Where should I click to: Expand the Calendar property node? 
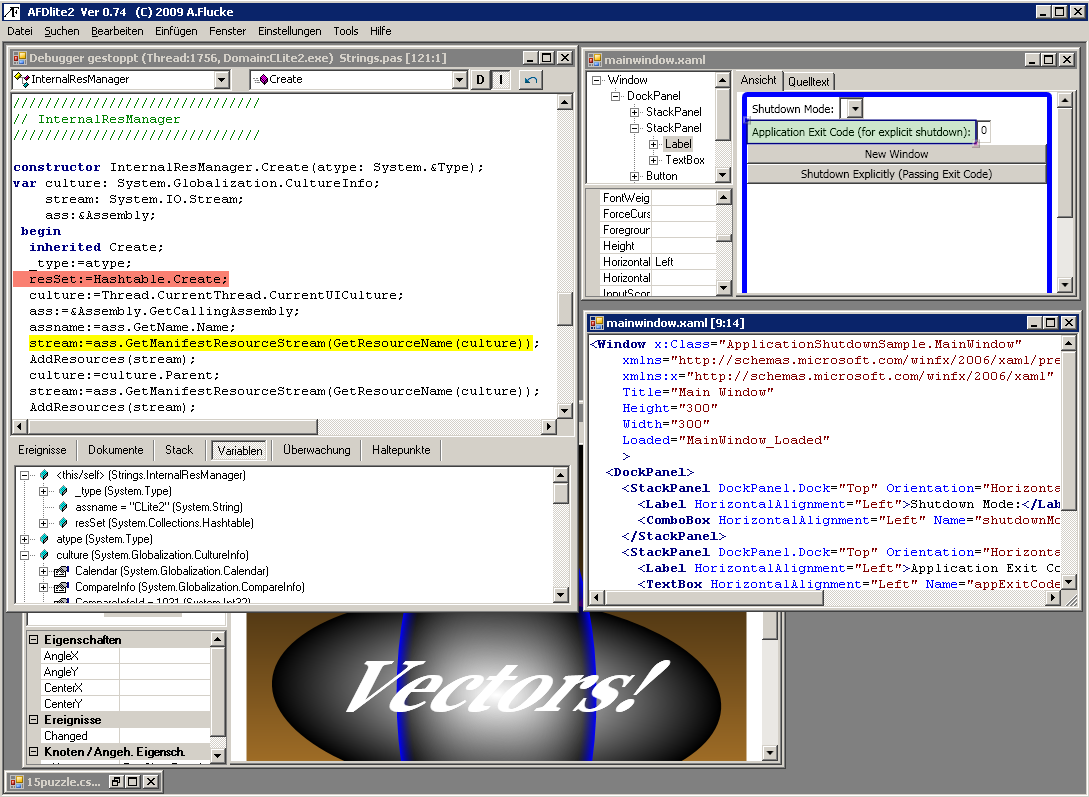pyautogui.click(x=43, y=571)
